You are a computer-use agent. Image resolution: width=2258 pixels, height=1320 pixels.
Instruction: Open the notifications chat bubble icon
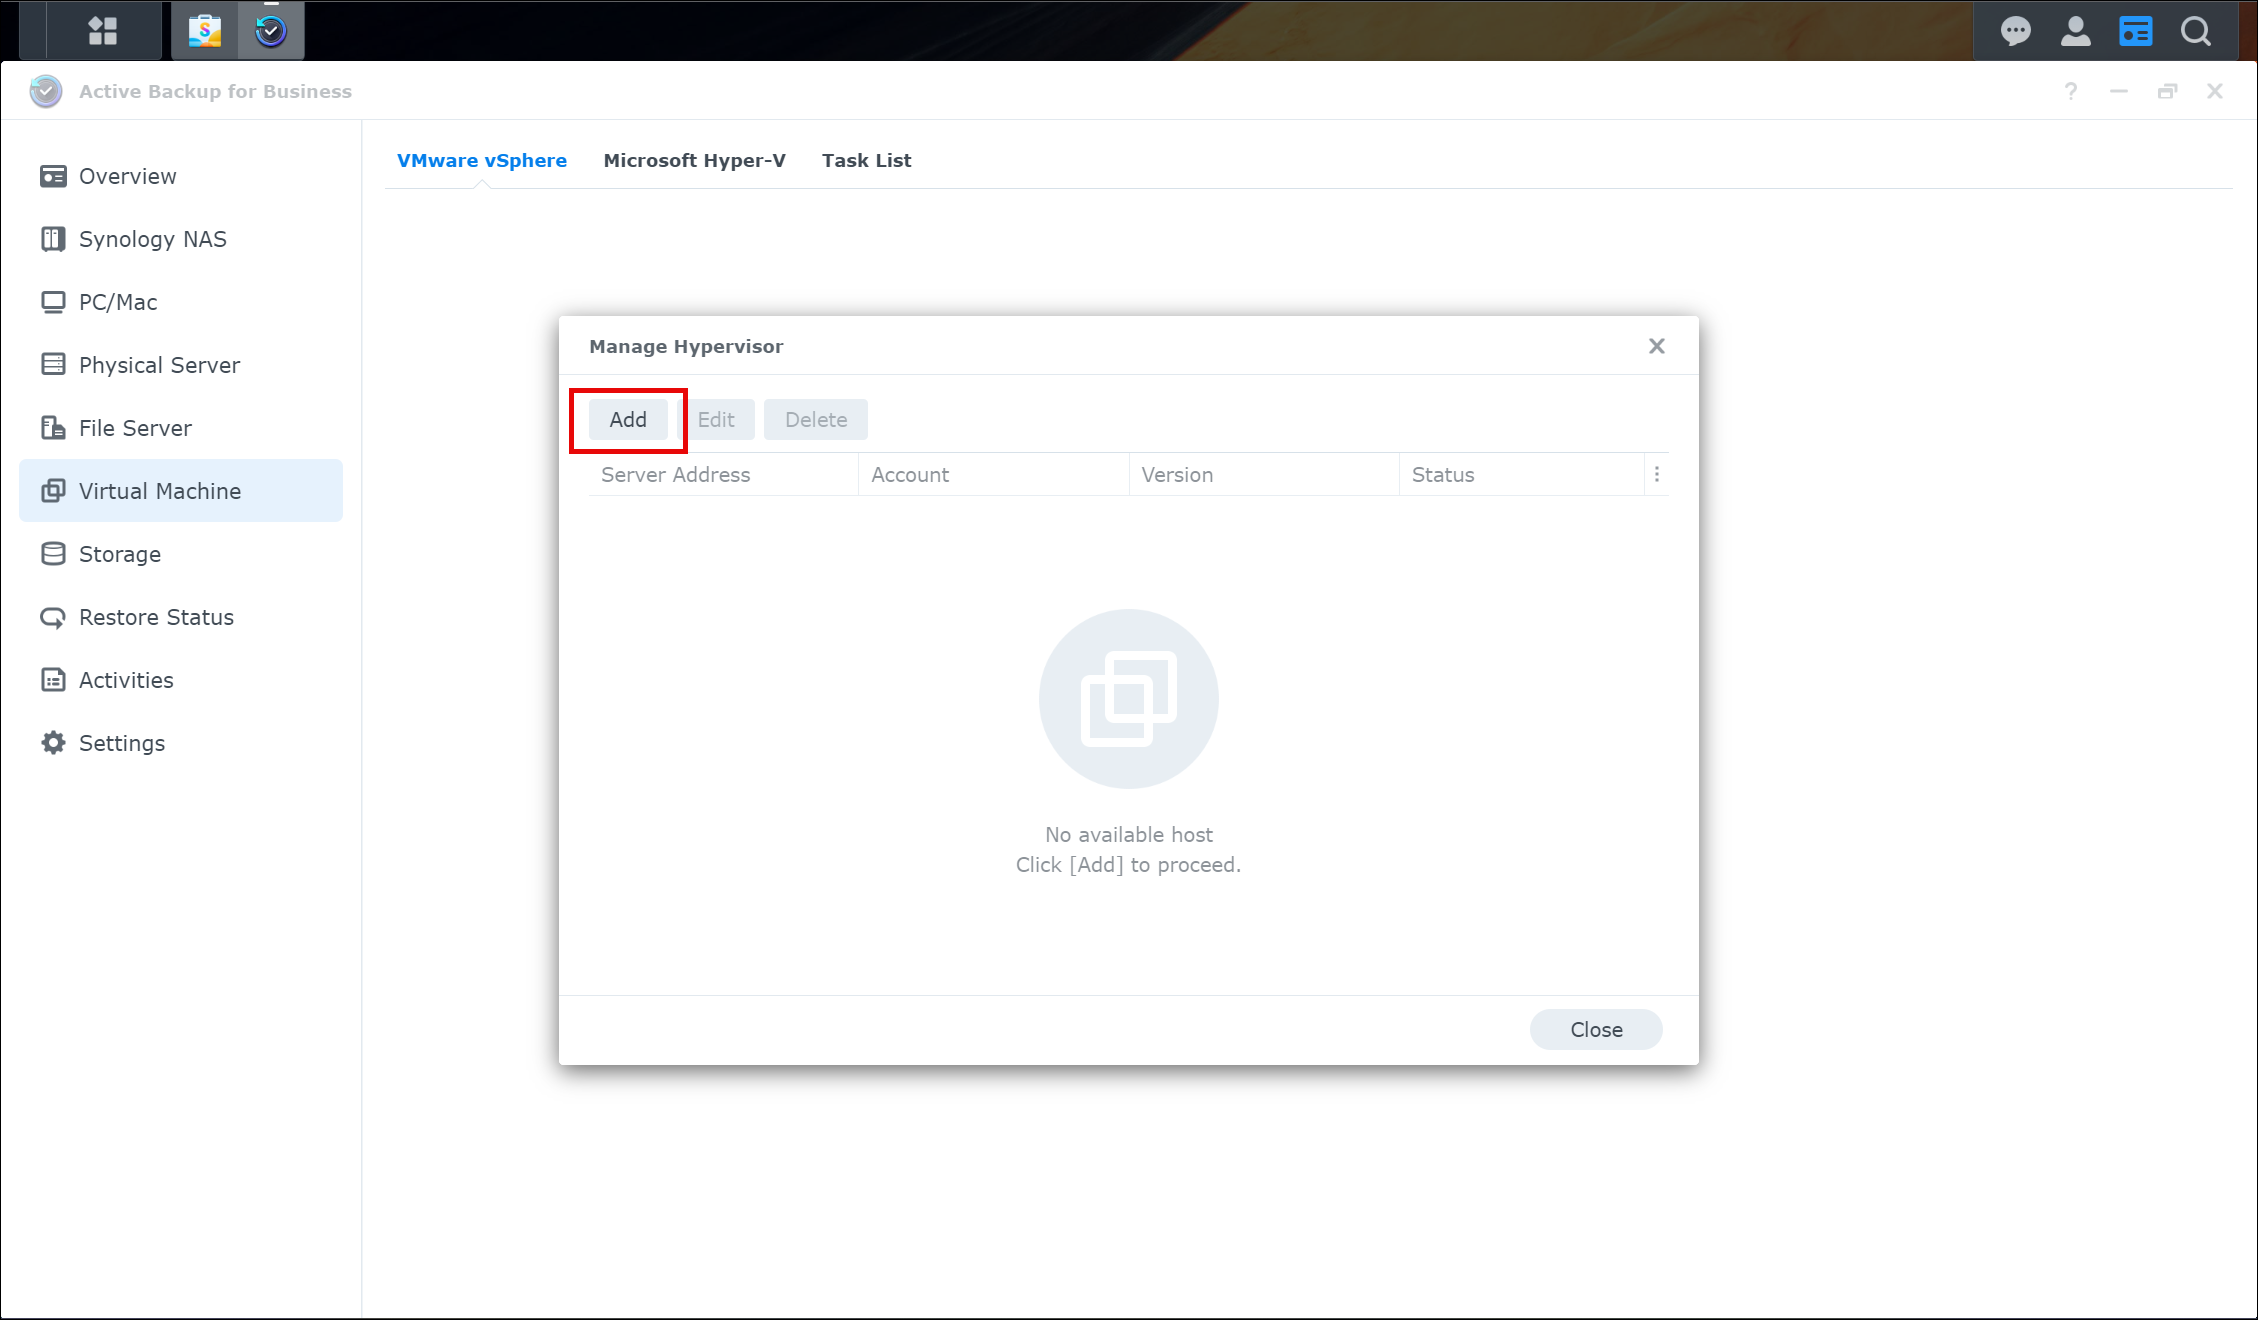coord(2015,31)
